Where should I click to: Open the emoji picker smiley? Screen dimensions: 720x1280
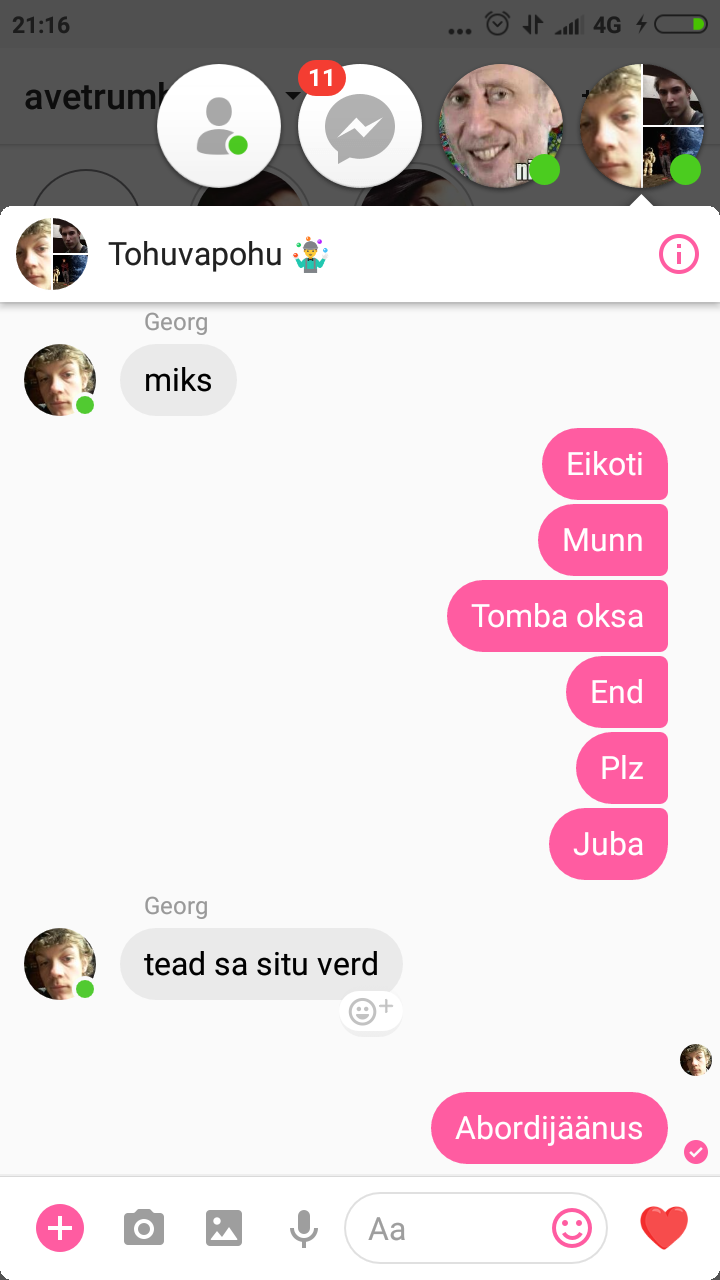click(x=572, y=1227)
